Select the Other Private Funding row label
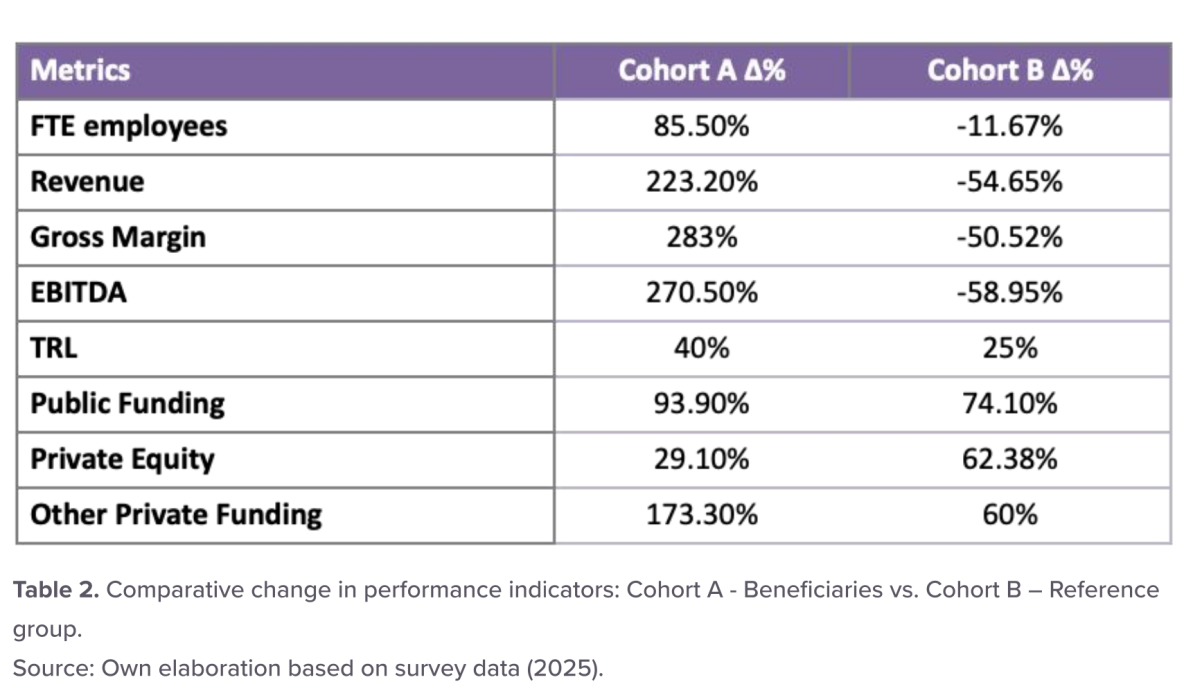 click(x=176, y=515)
